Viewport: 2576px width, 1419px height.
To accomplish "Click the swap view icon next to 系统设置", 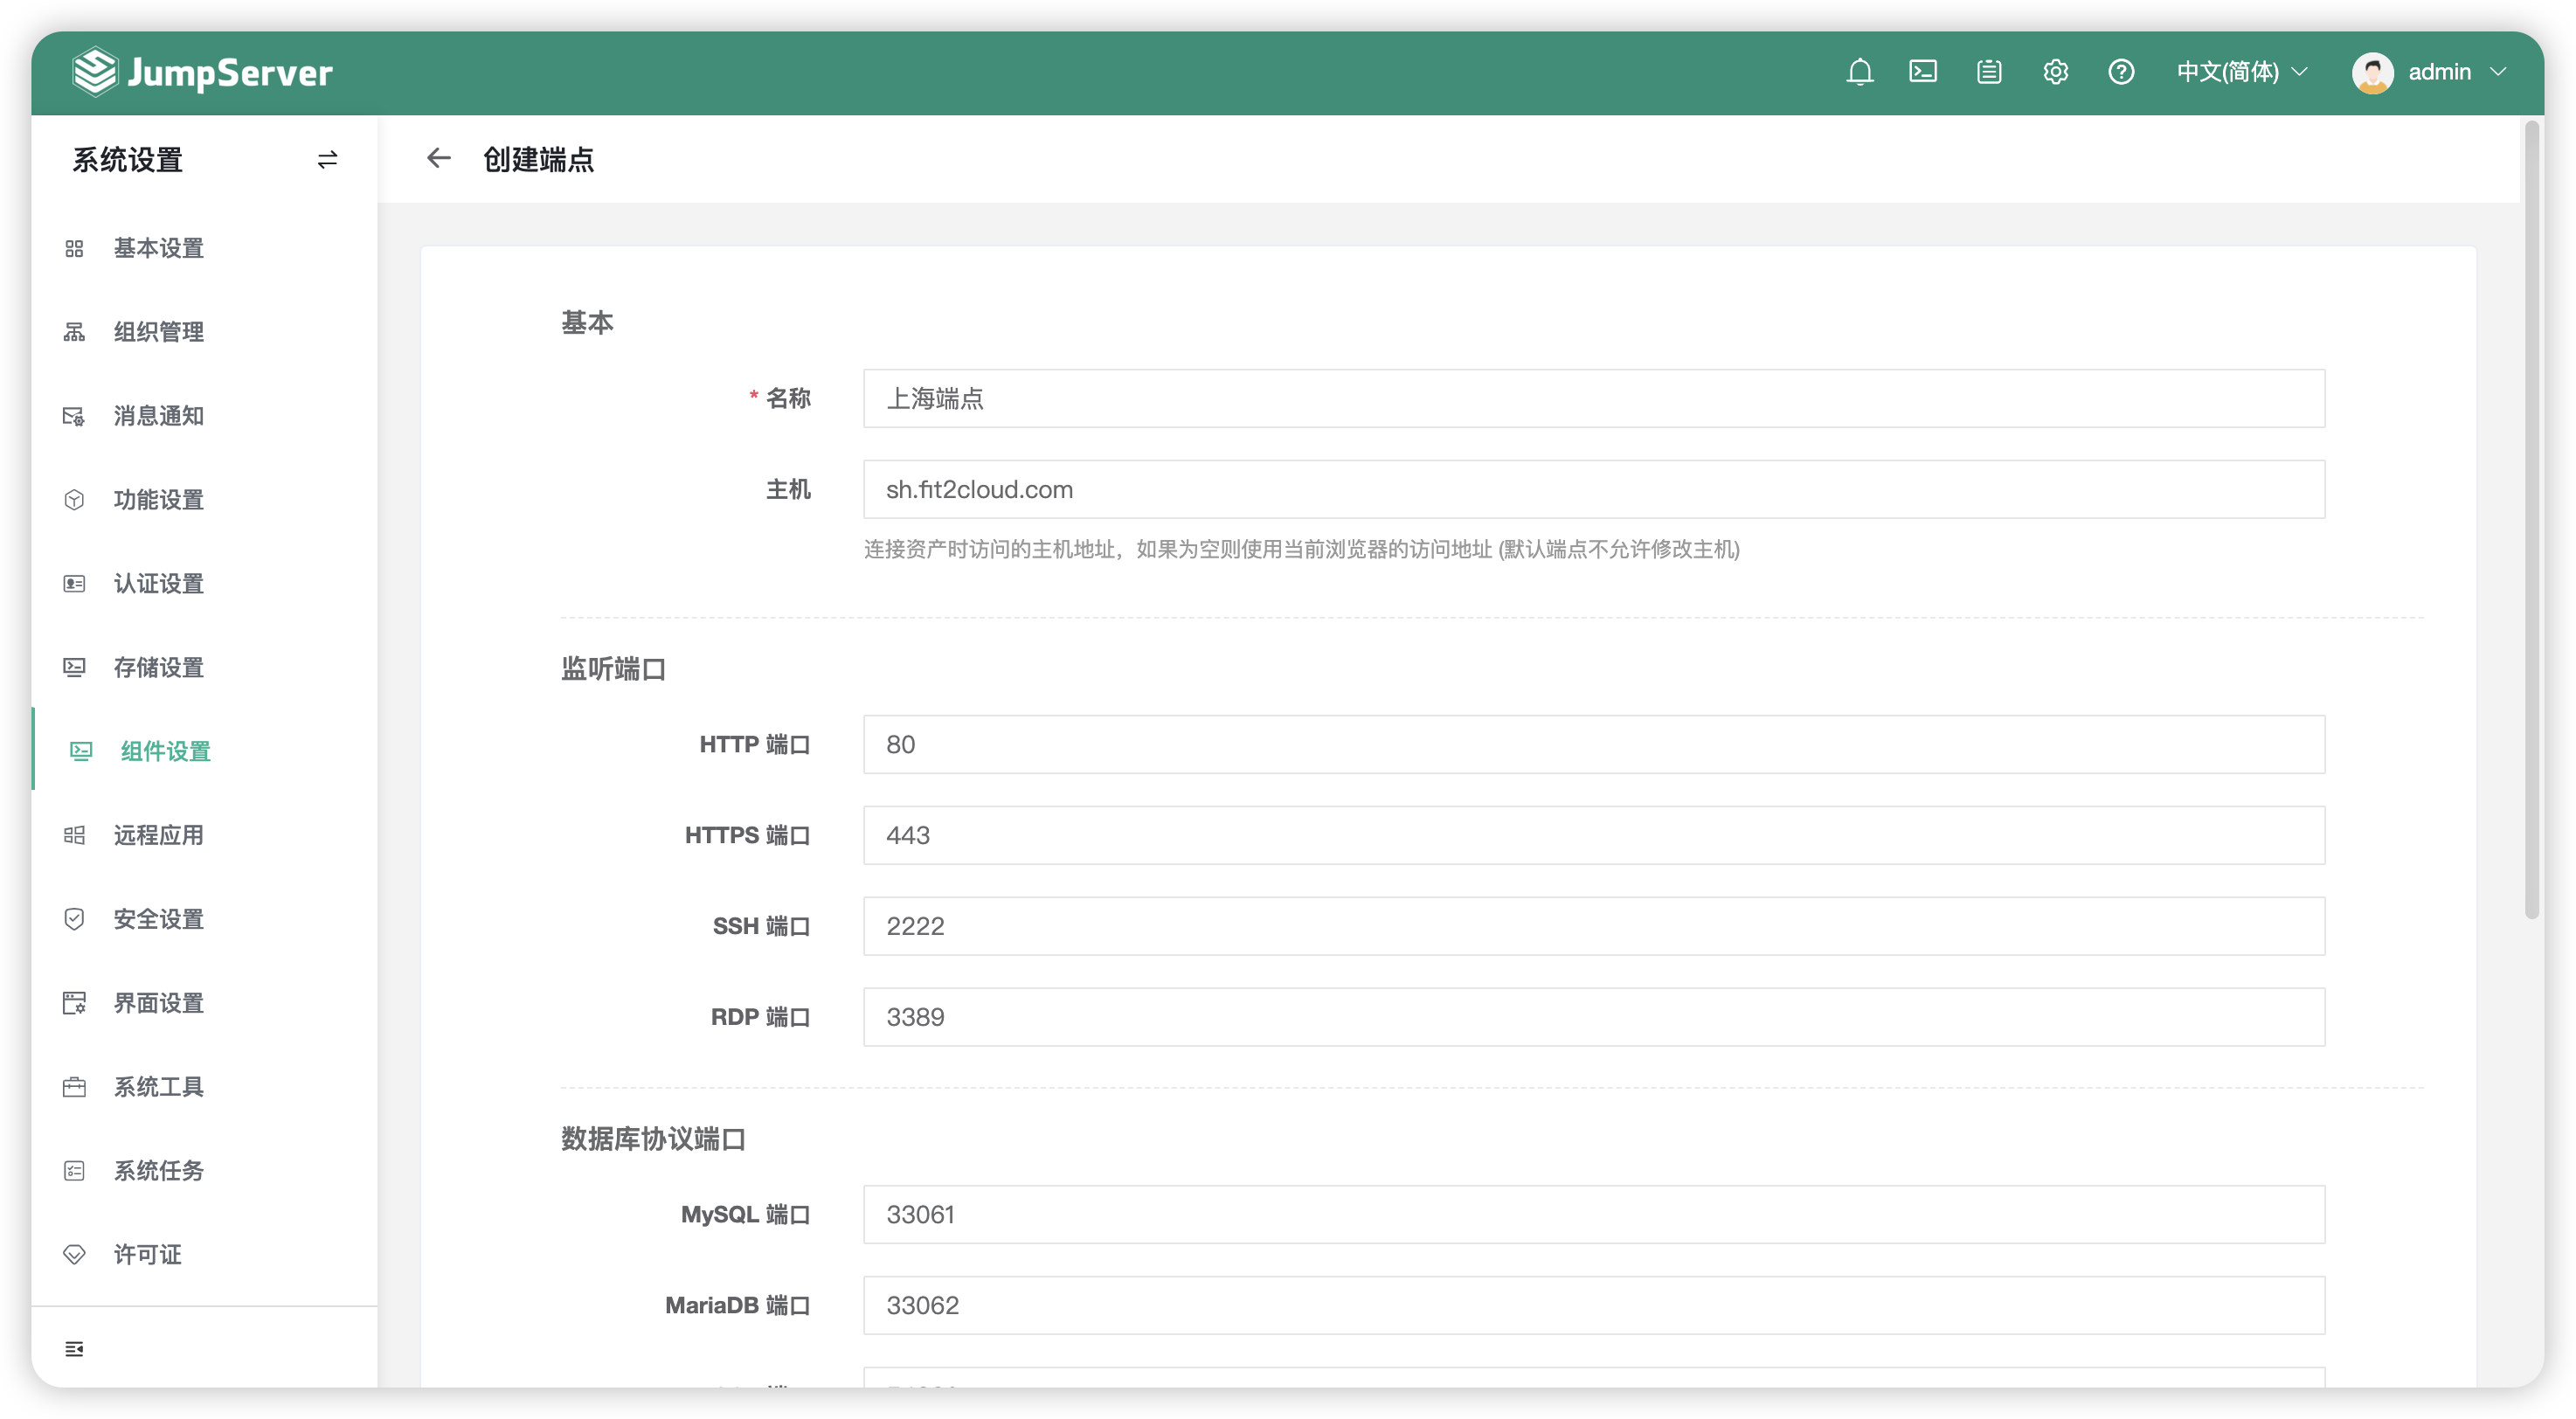I will tap(327, 160).
